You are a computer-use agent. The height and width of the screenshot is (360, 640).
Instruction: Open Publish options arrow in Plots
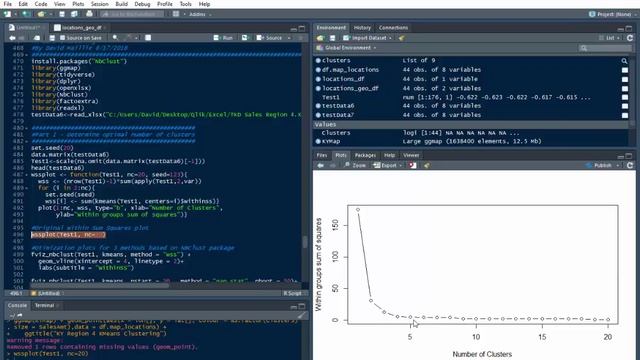point(618,165)
